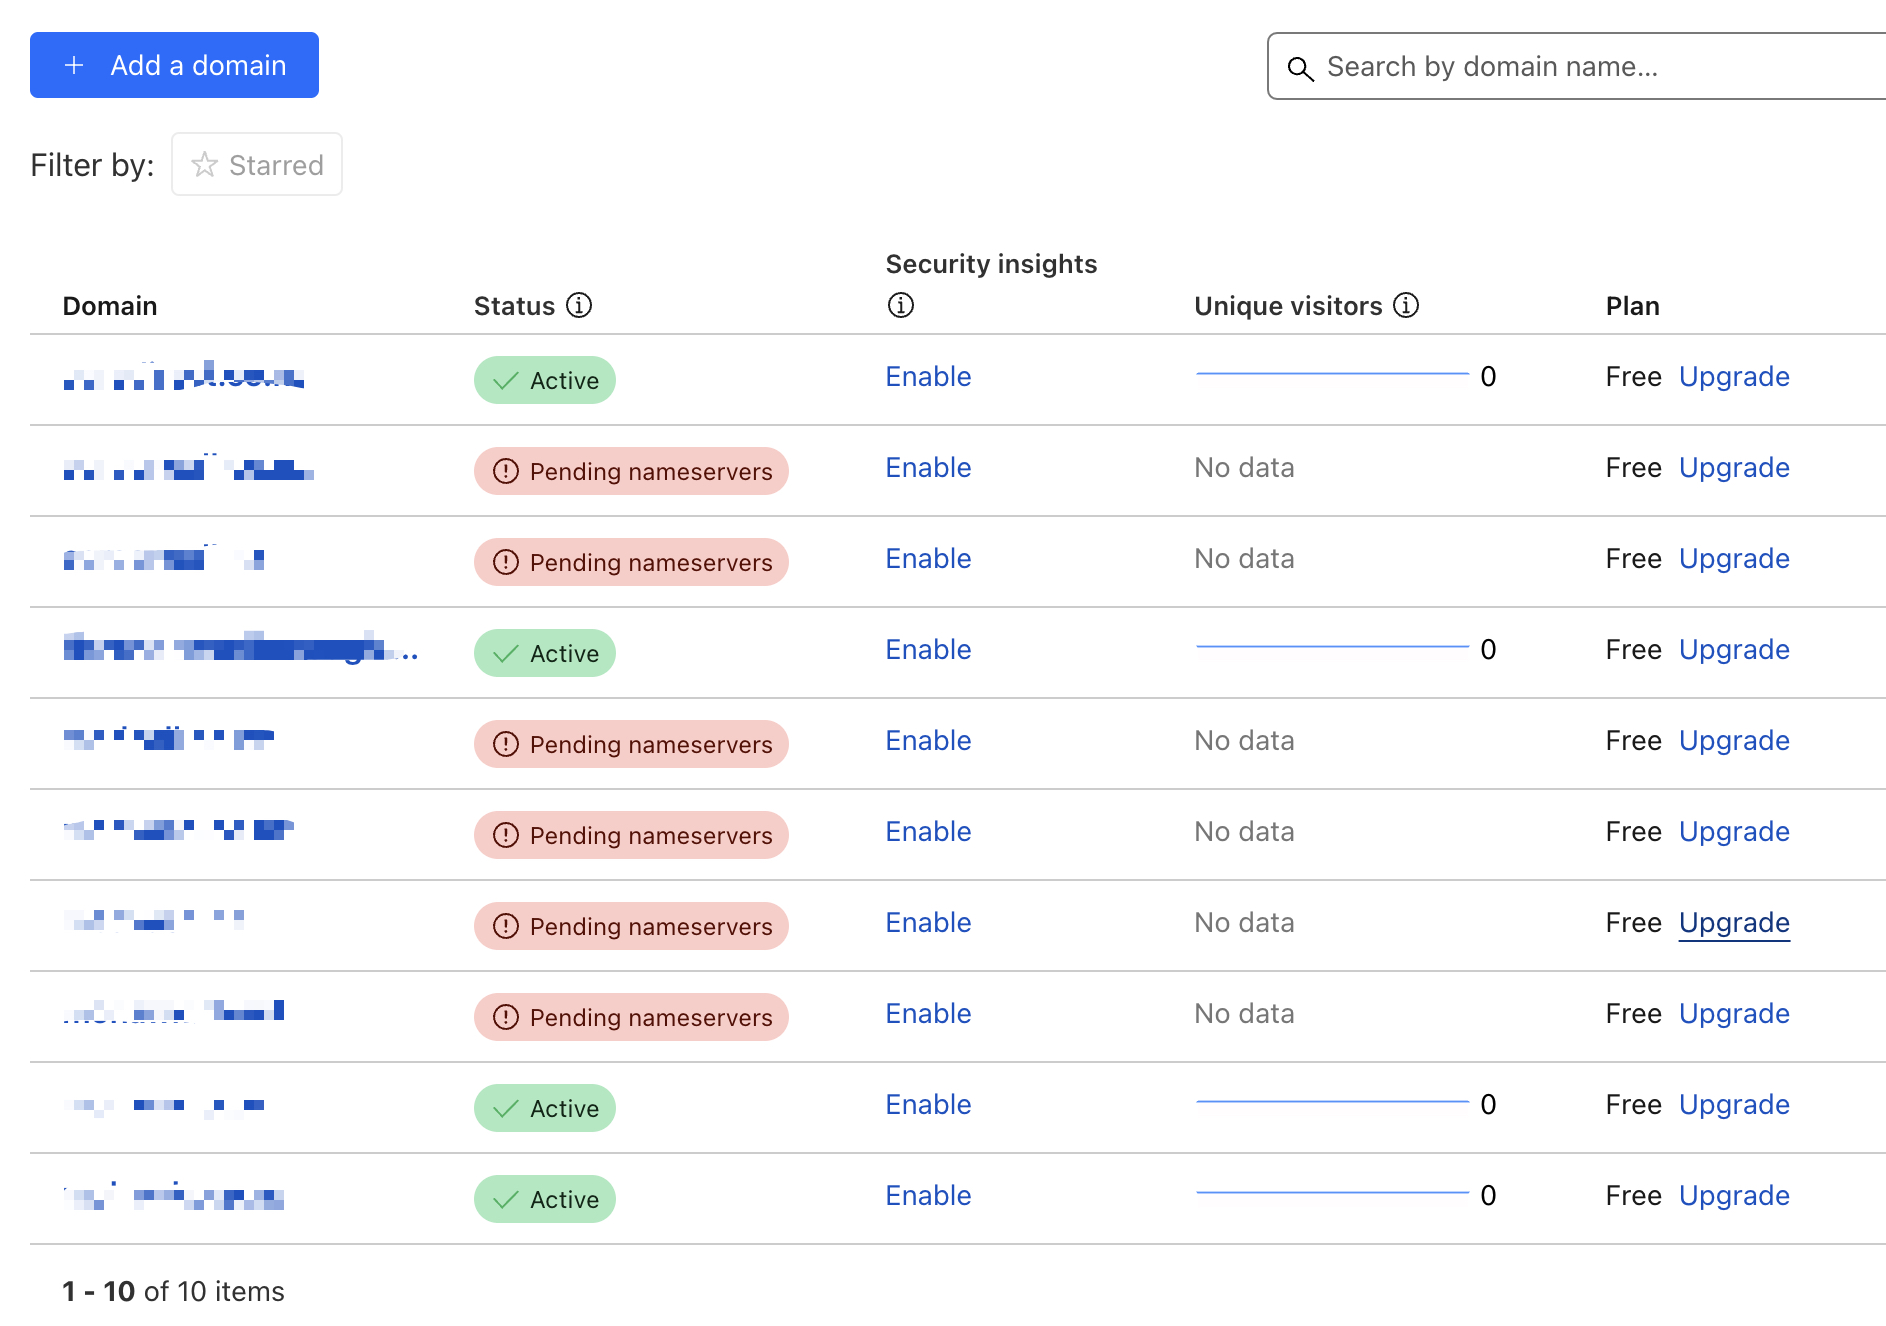Click the plus icon on Add a domain
Image resolution: width=1886 pixels, height=1326 pixels.
point(74,66)
